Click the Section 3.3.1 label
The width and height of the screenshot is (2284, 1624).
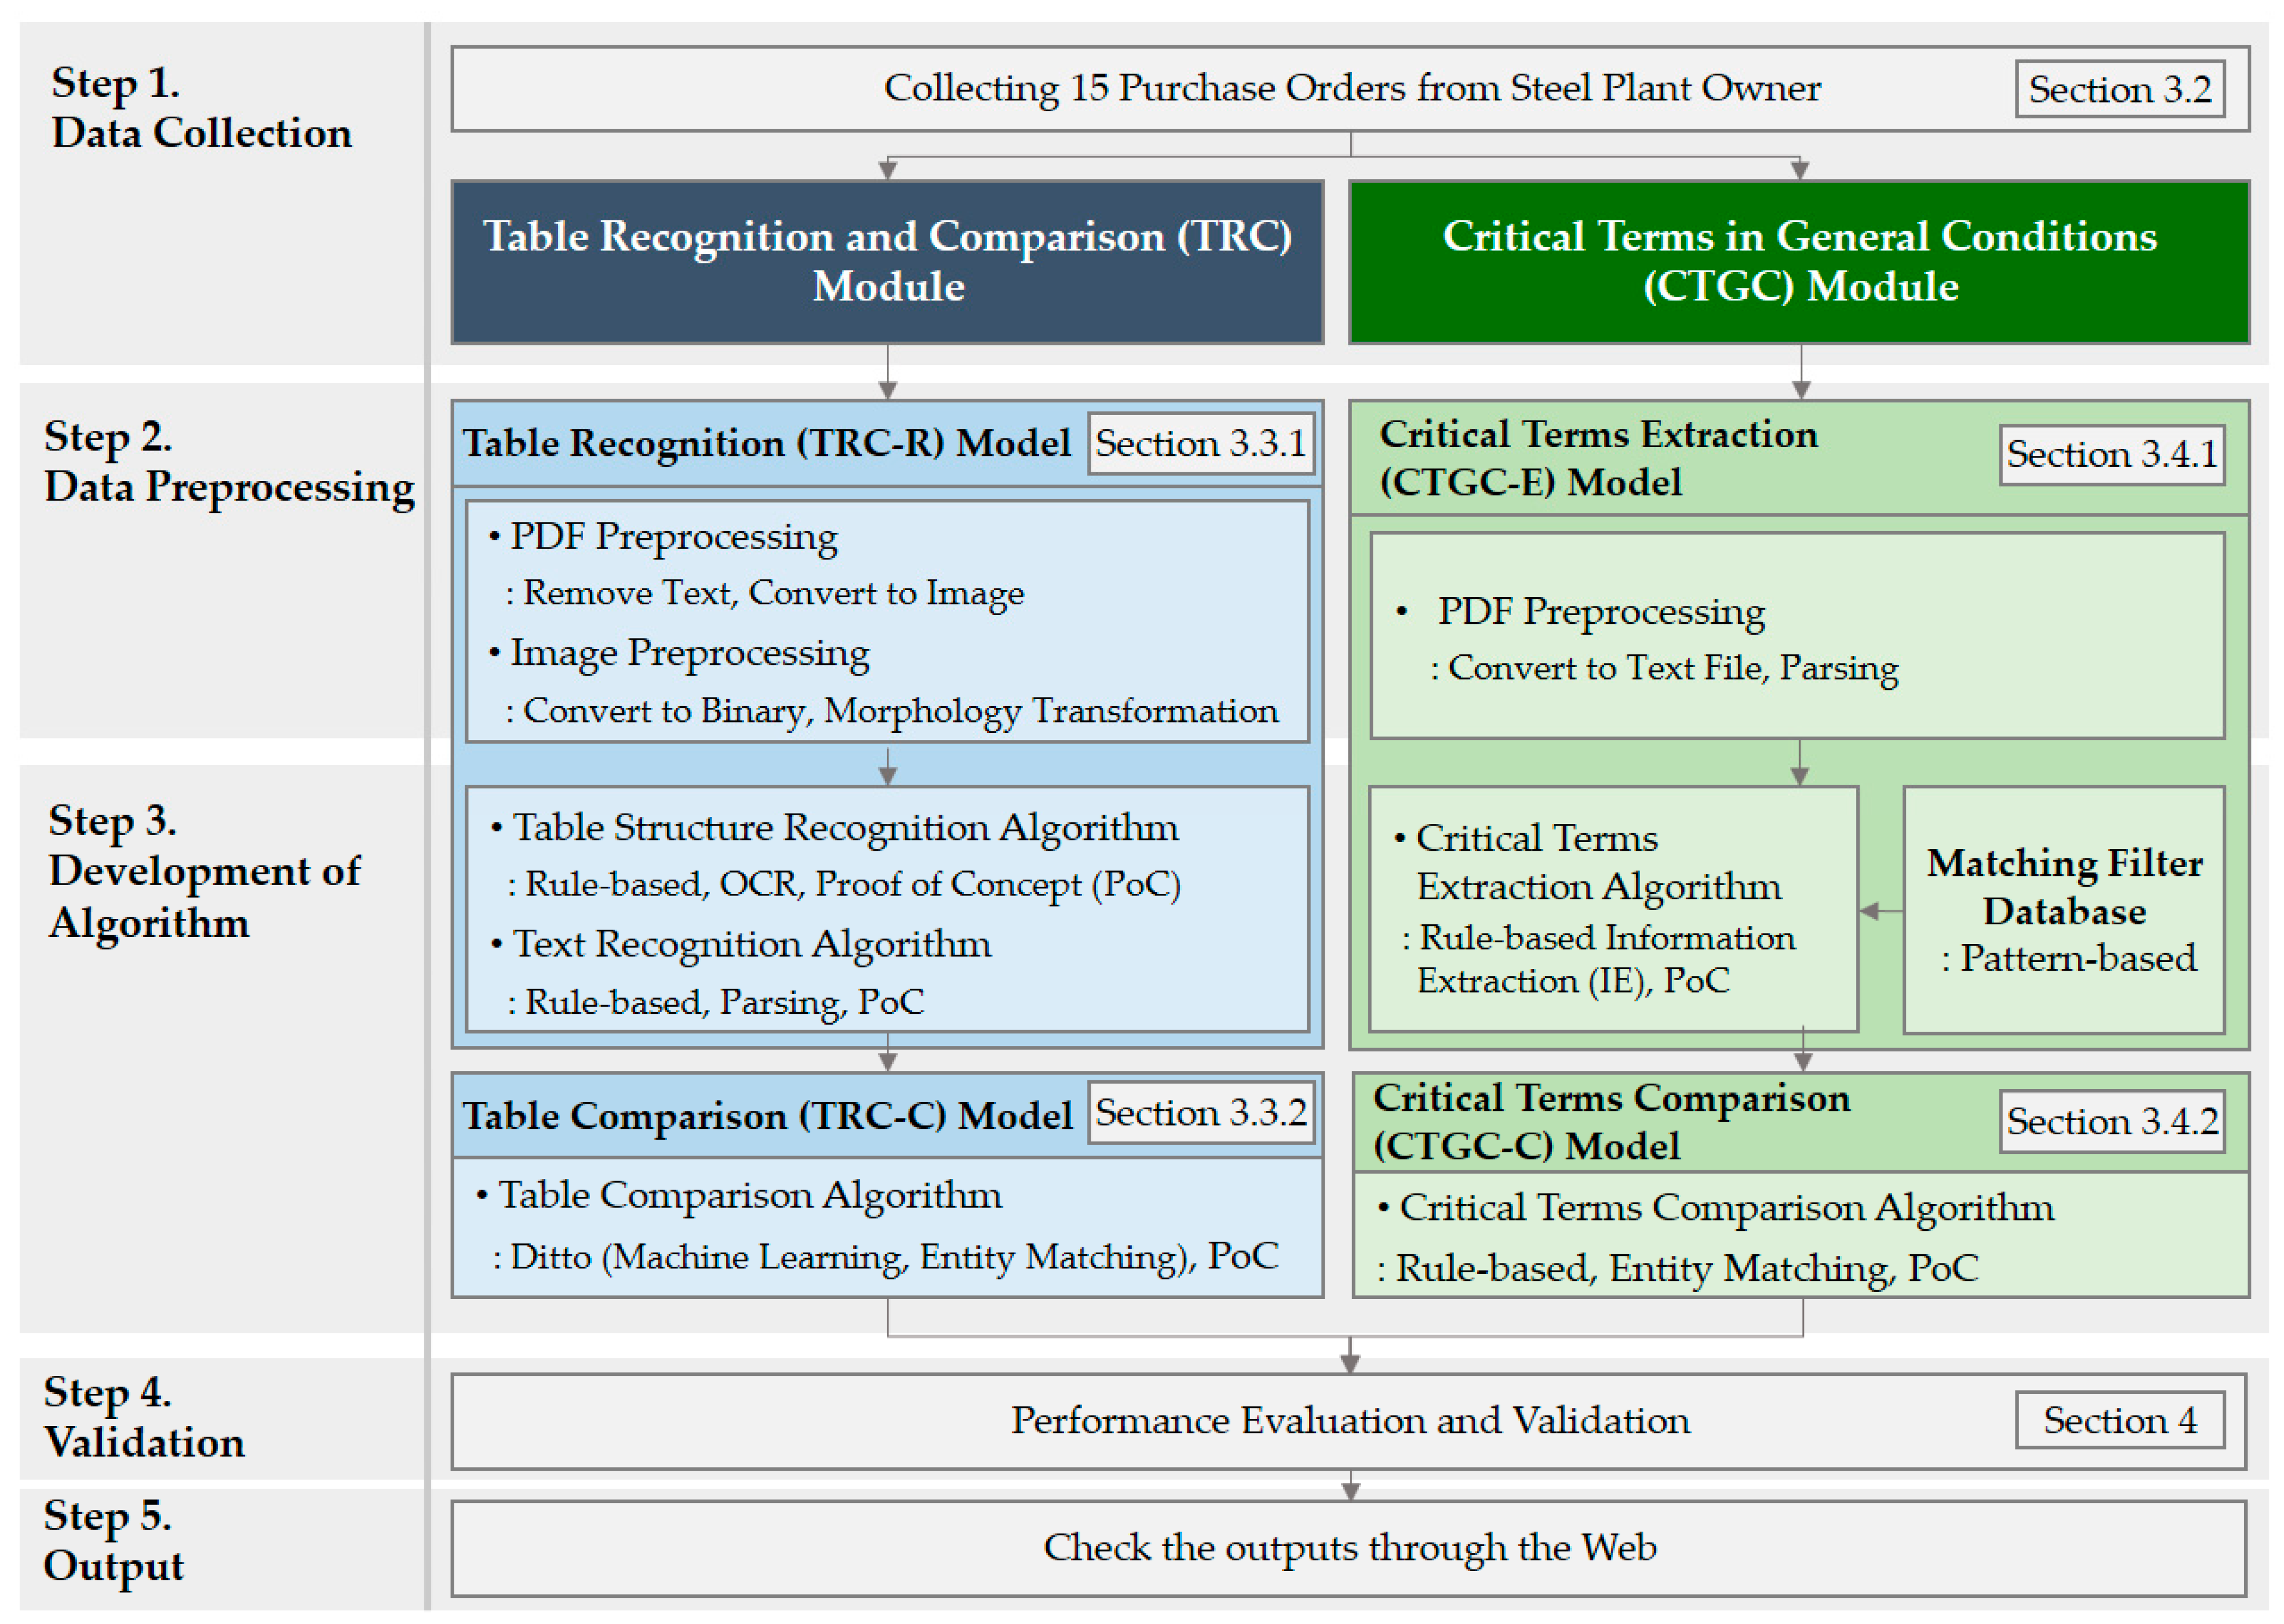[1199, 443]
